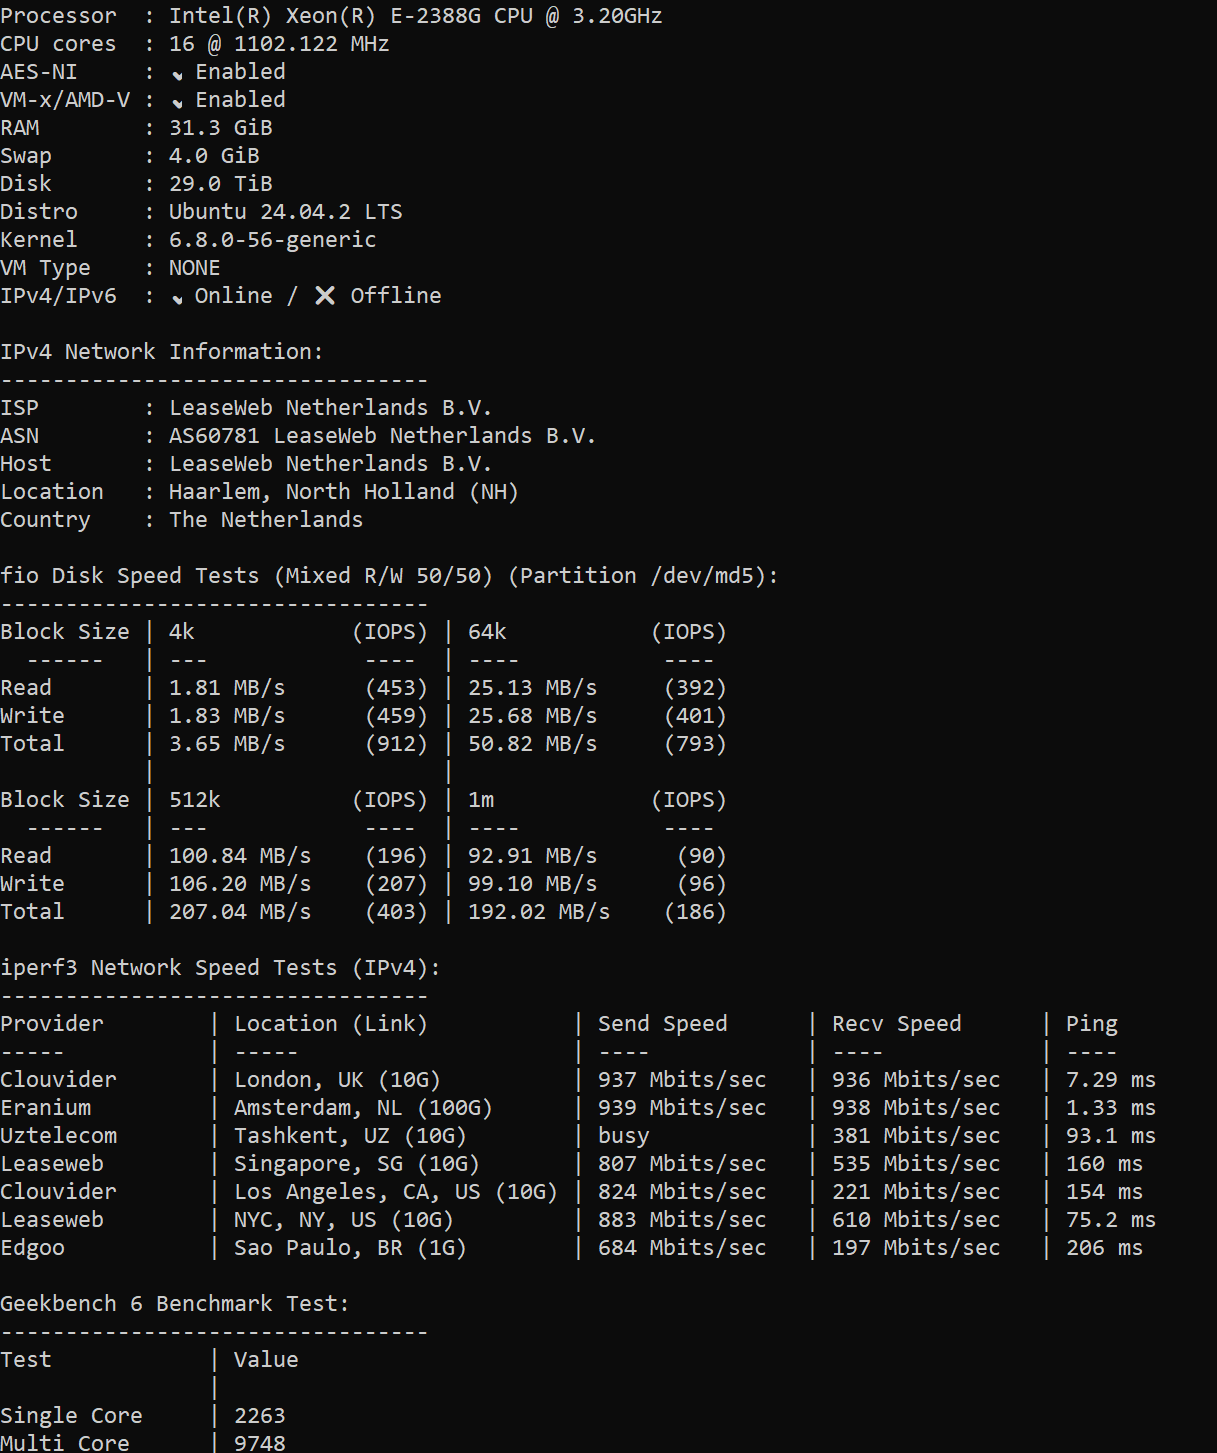Click the Amsterdam ping "1.33 ms"
This screenshot has height=1453, width=1217.
(1111, 1108)
